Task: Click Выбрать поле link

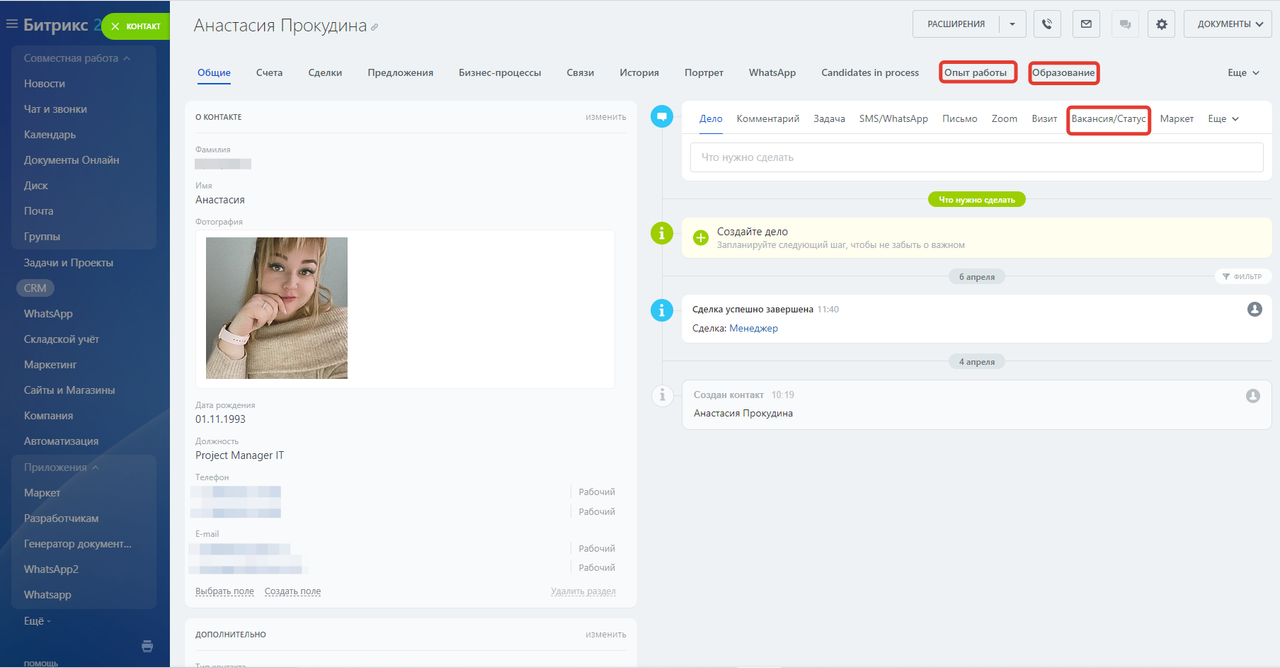Action: pyautogui.click(x=225, y=591)
